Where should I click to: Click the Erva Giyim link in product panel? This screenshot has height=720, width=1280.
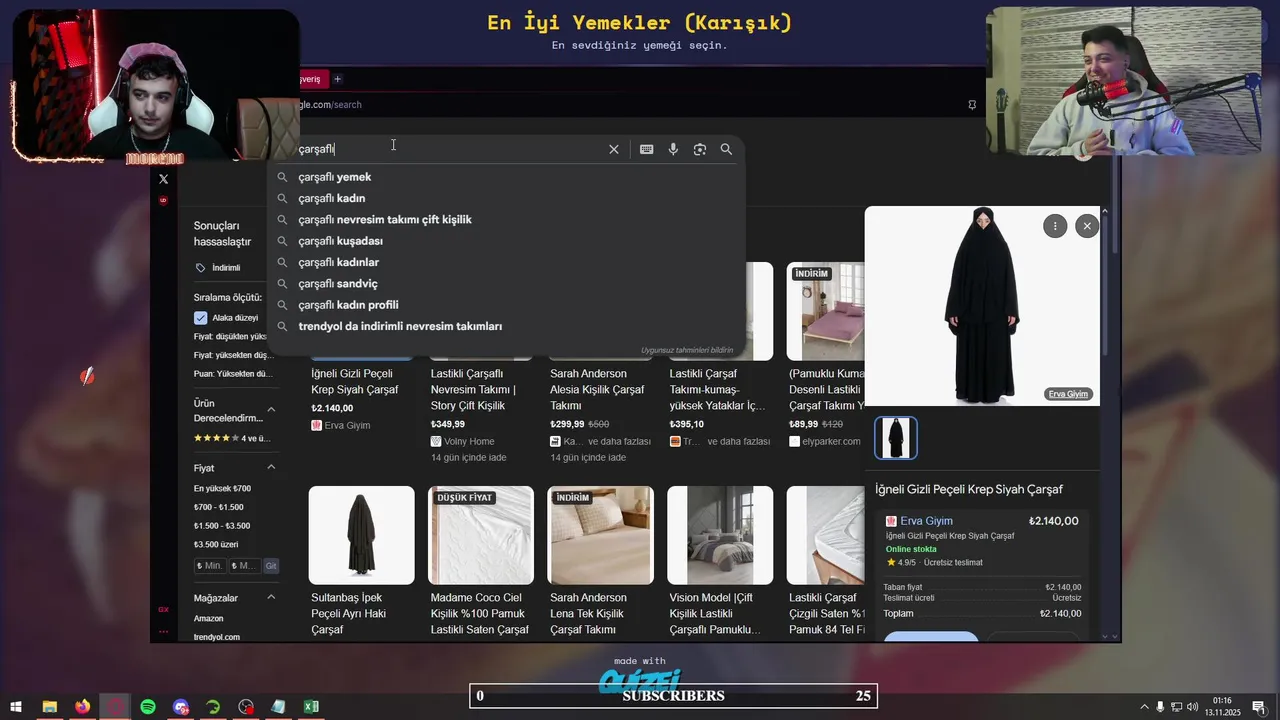926,521
